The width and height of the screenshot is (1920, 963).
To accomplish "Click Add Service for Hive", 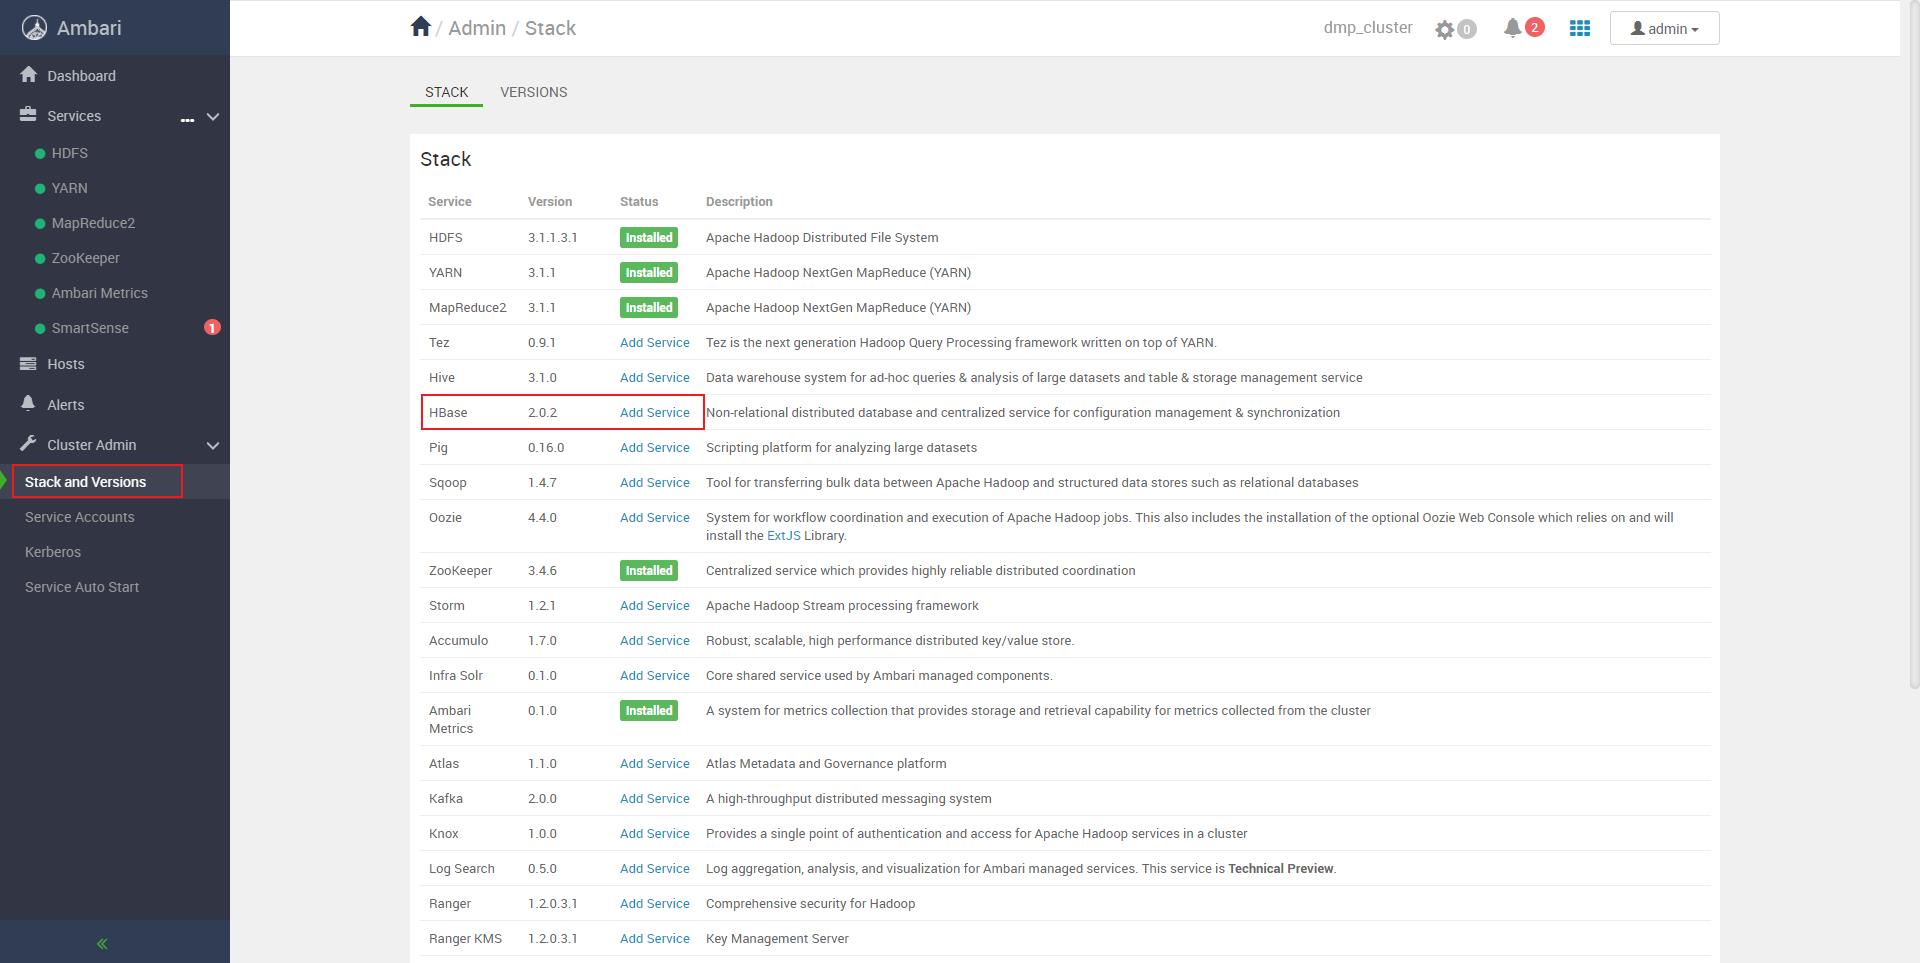I will click(655, 377).
